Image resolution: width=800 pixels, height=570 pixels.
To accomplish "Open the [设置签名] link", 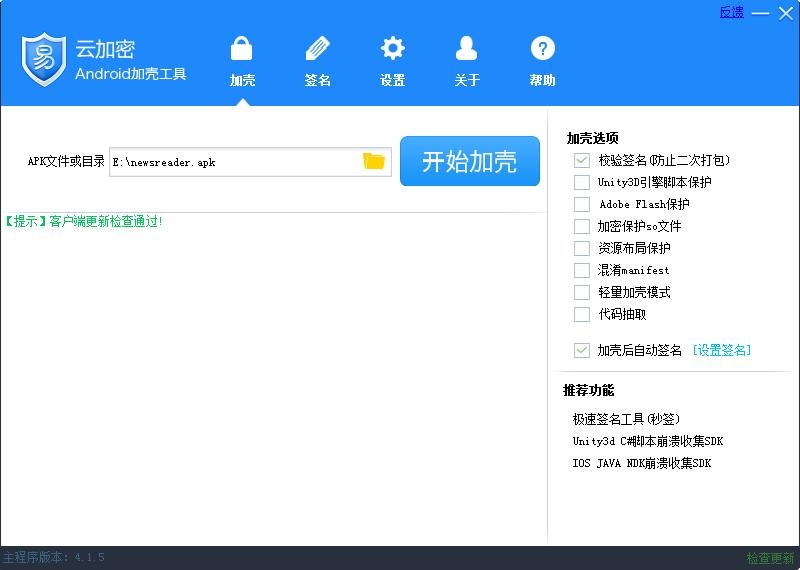I will [721, 350].
